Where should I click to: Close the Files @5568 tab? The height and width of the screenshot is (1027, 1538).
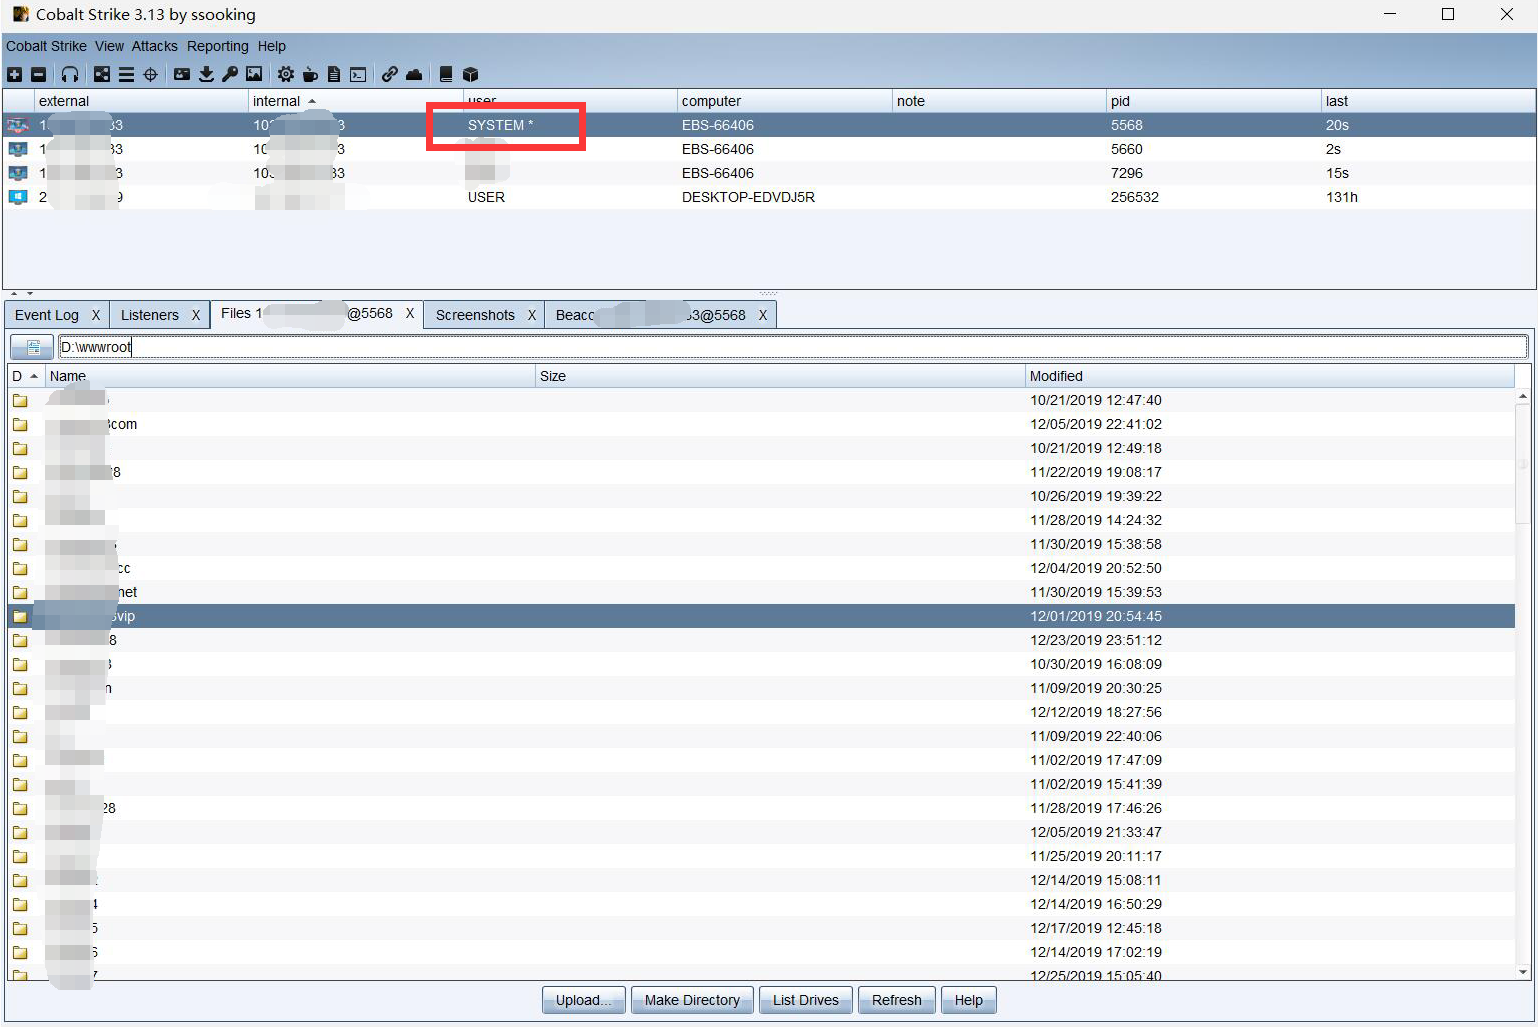pyautogui.click(x=410, y=313)
